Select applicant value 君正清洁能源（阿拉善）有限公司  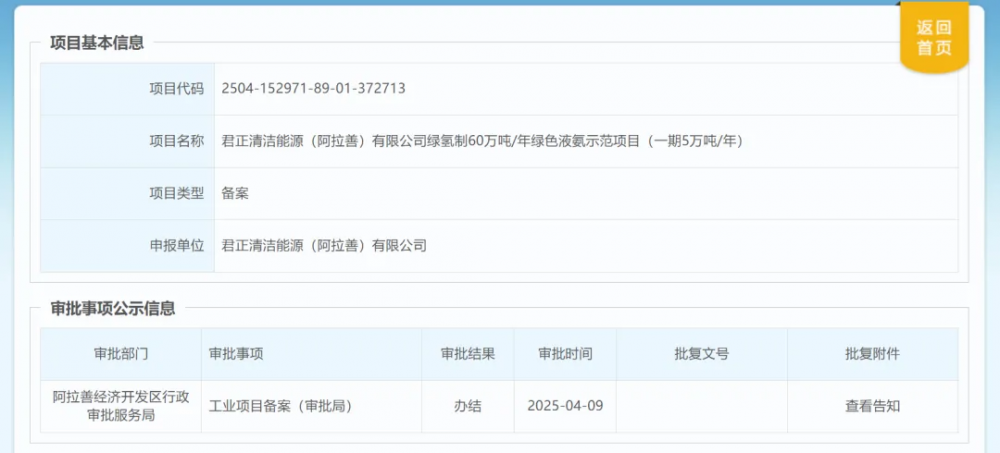[x=323, y=246]
